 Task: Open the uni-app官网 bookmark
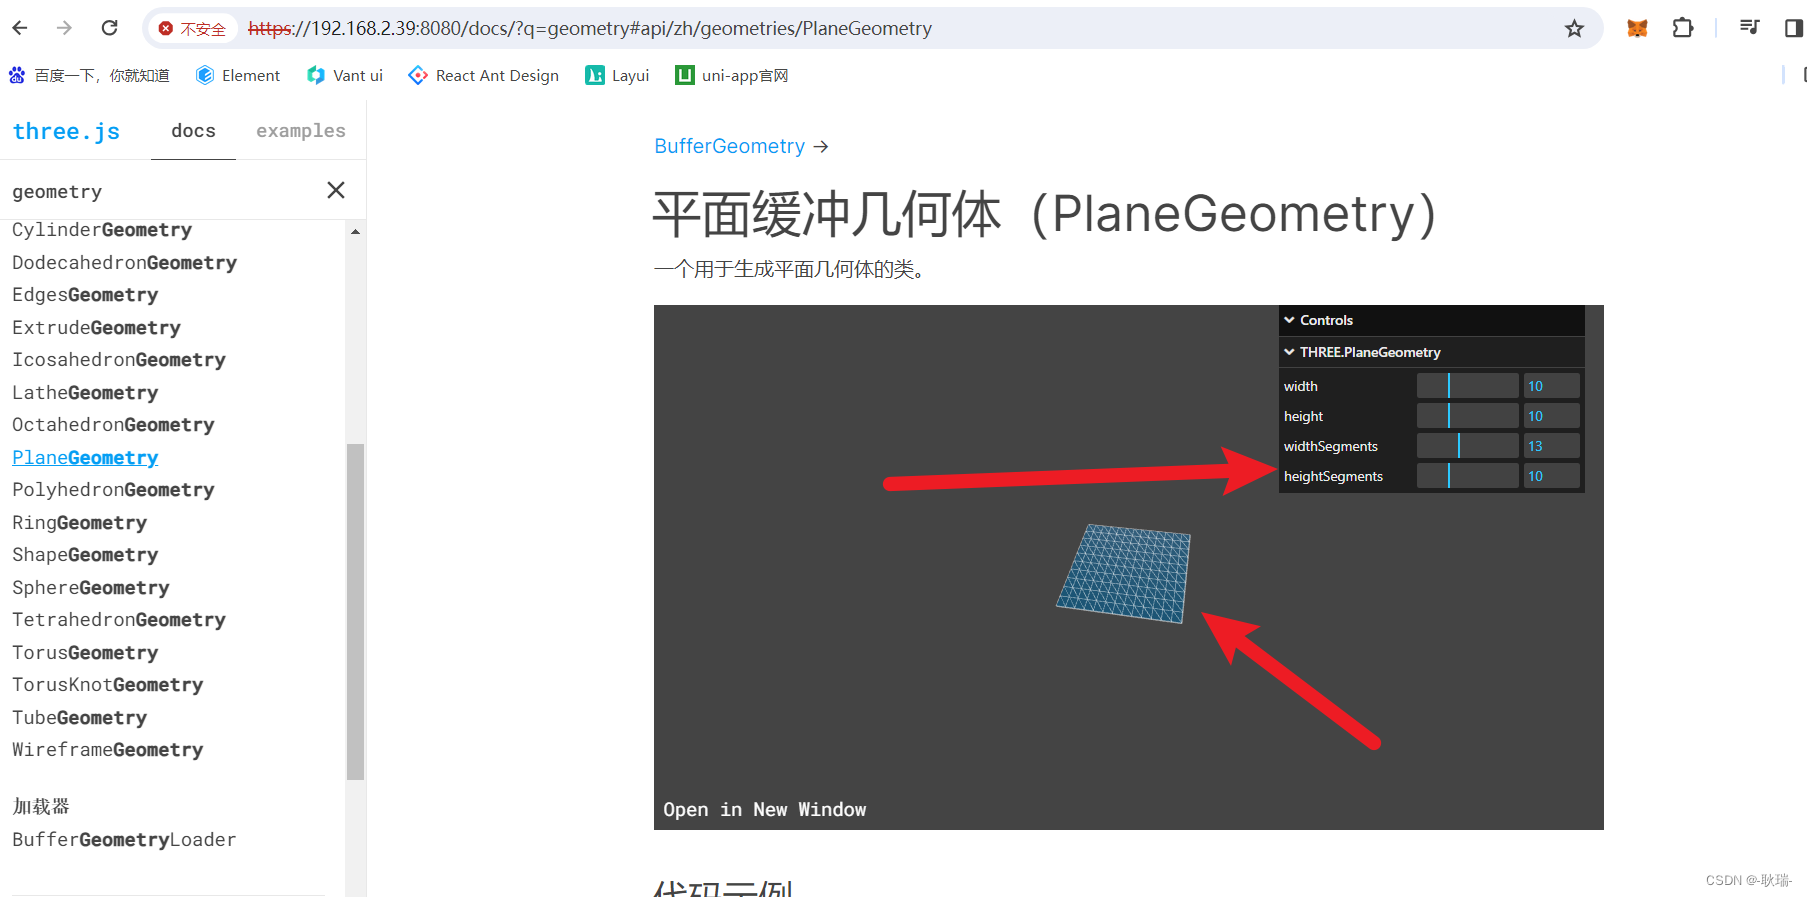click(732, 75)
